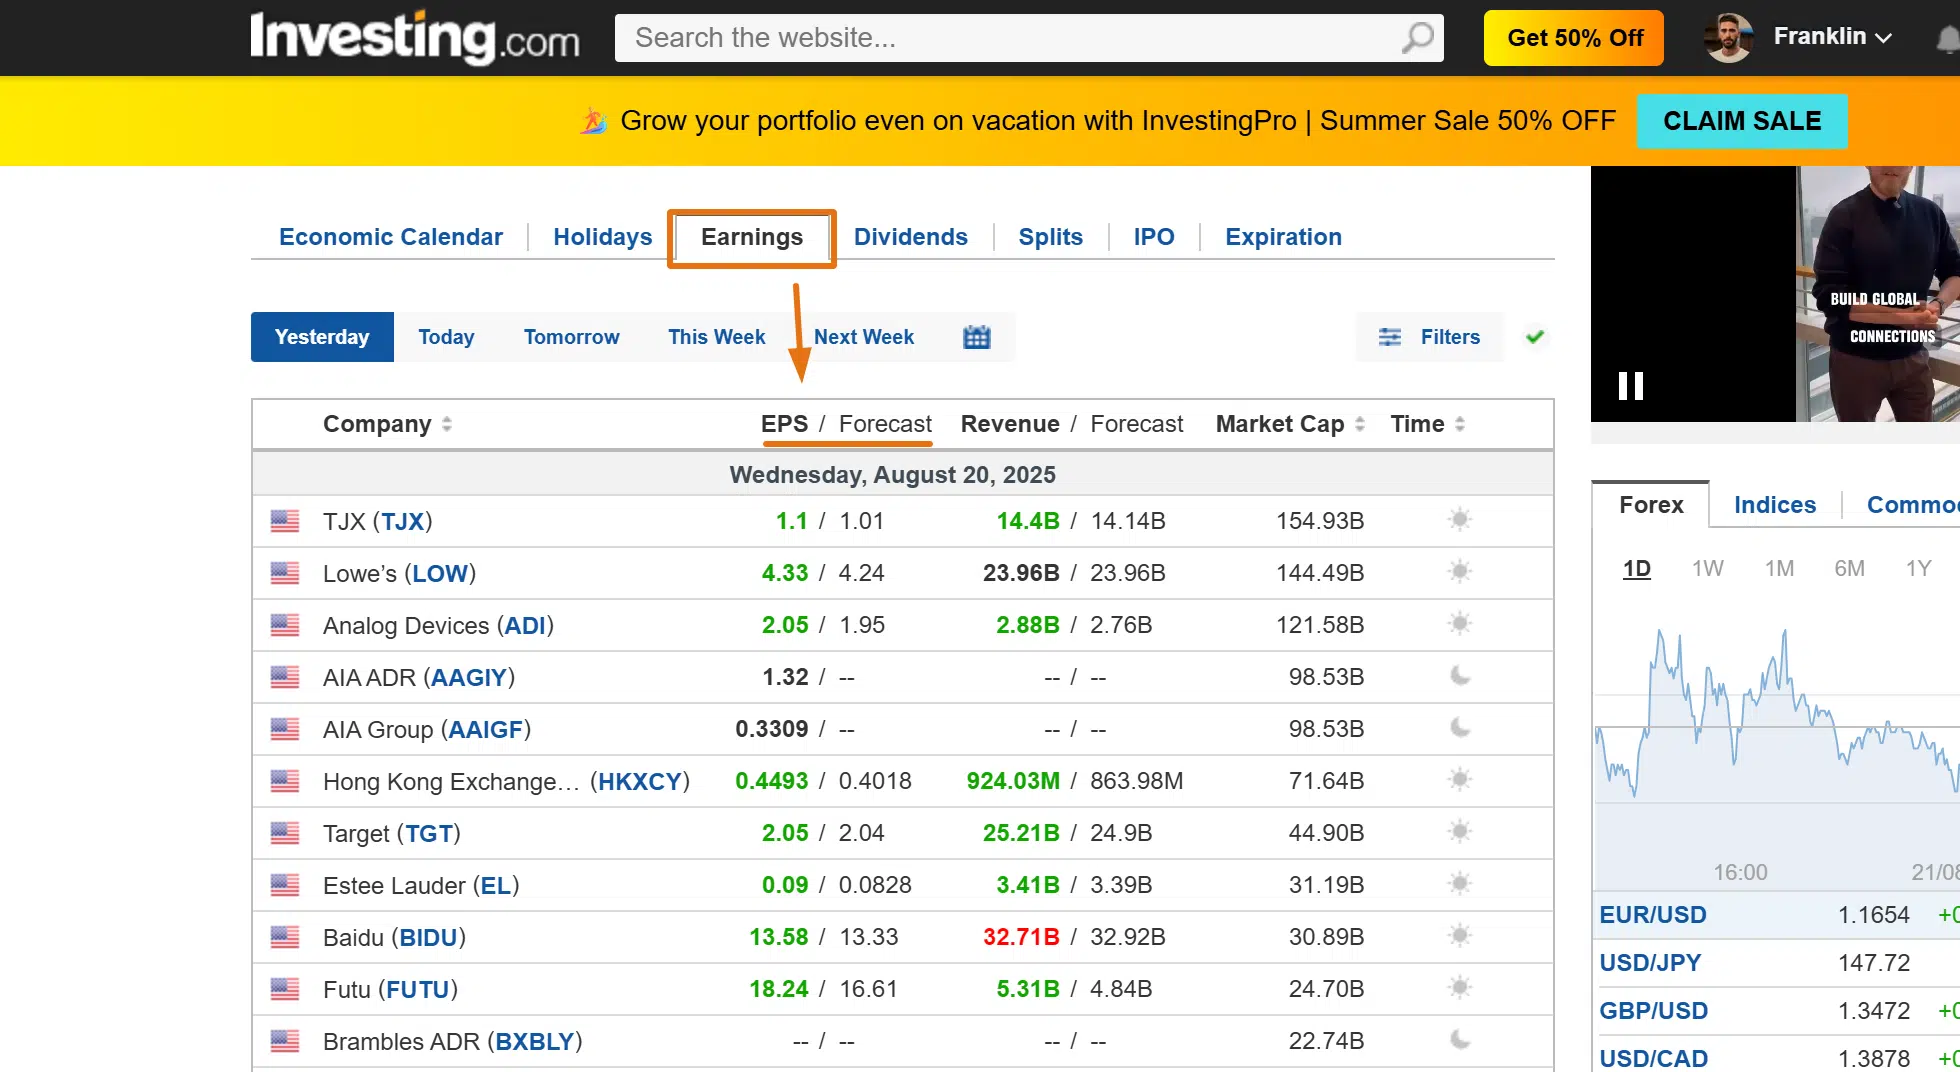Click the US flag beside Lowe's
Screen dimensions: 1960x1072
point(285,573)
